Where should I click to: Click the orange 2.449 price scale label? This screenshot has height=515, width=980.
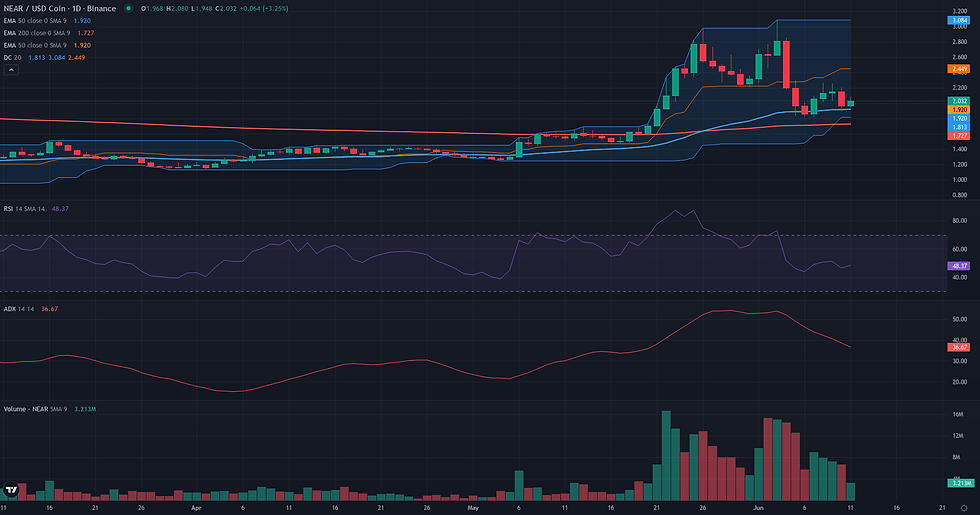pos(959,69)
